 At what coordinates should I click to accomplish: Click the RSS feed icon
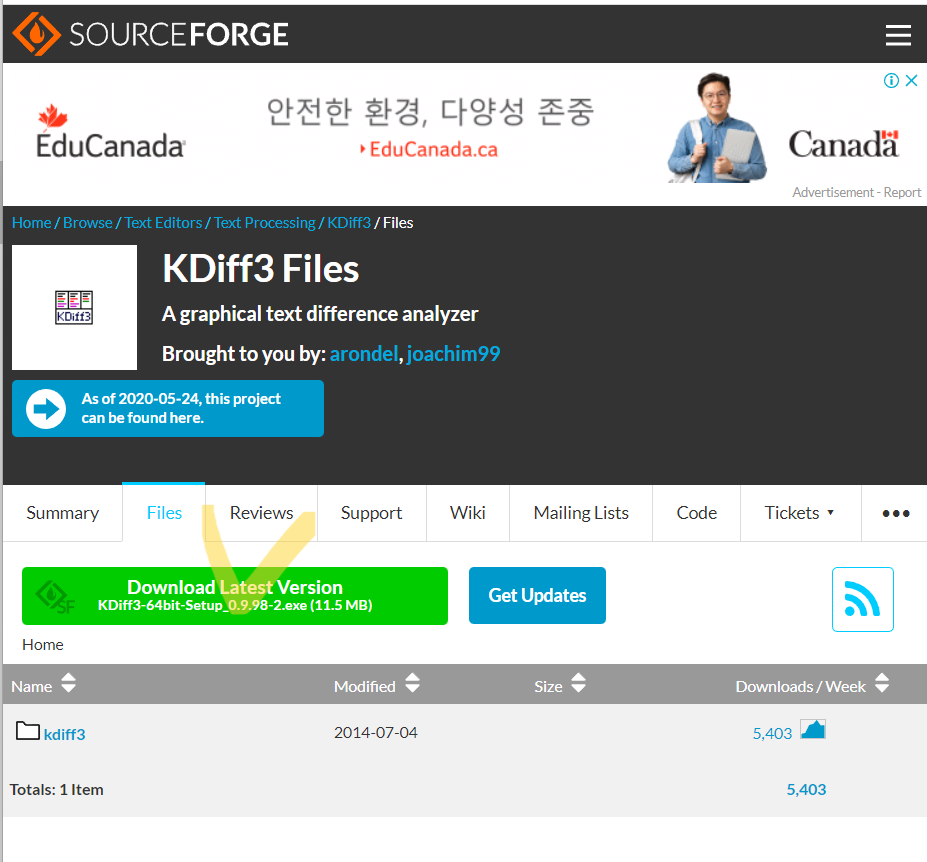point(863,599)
